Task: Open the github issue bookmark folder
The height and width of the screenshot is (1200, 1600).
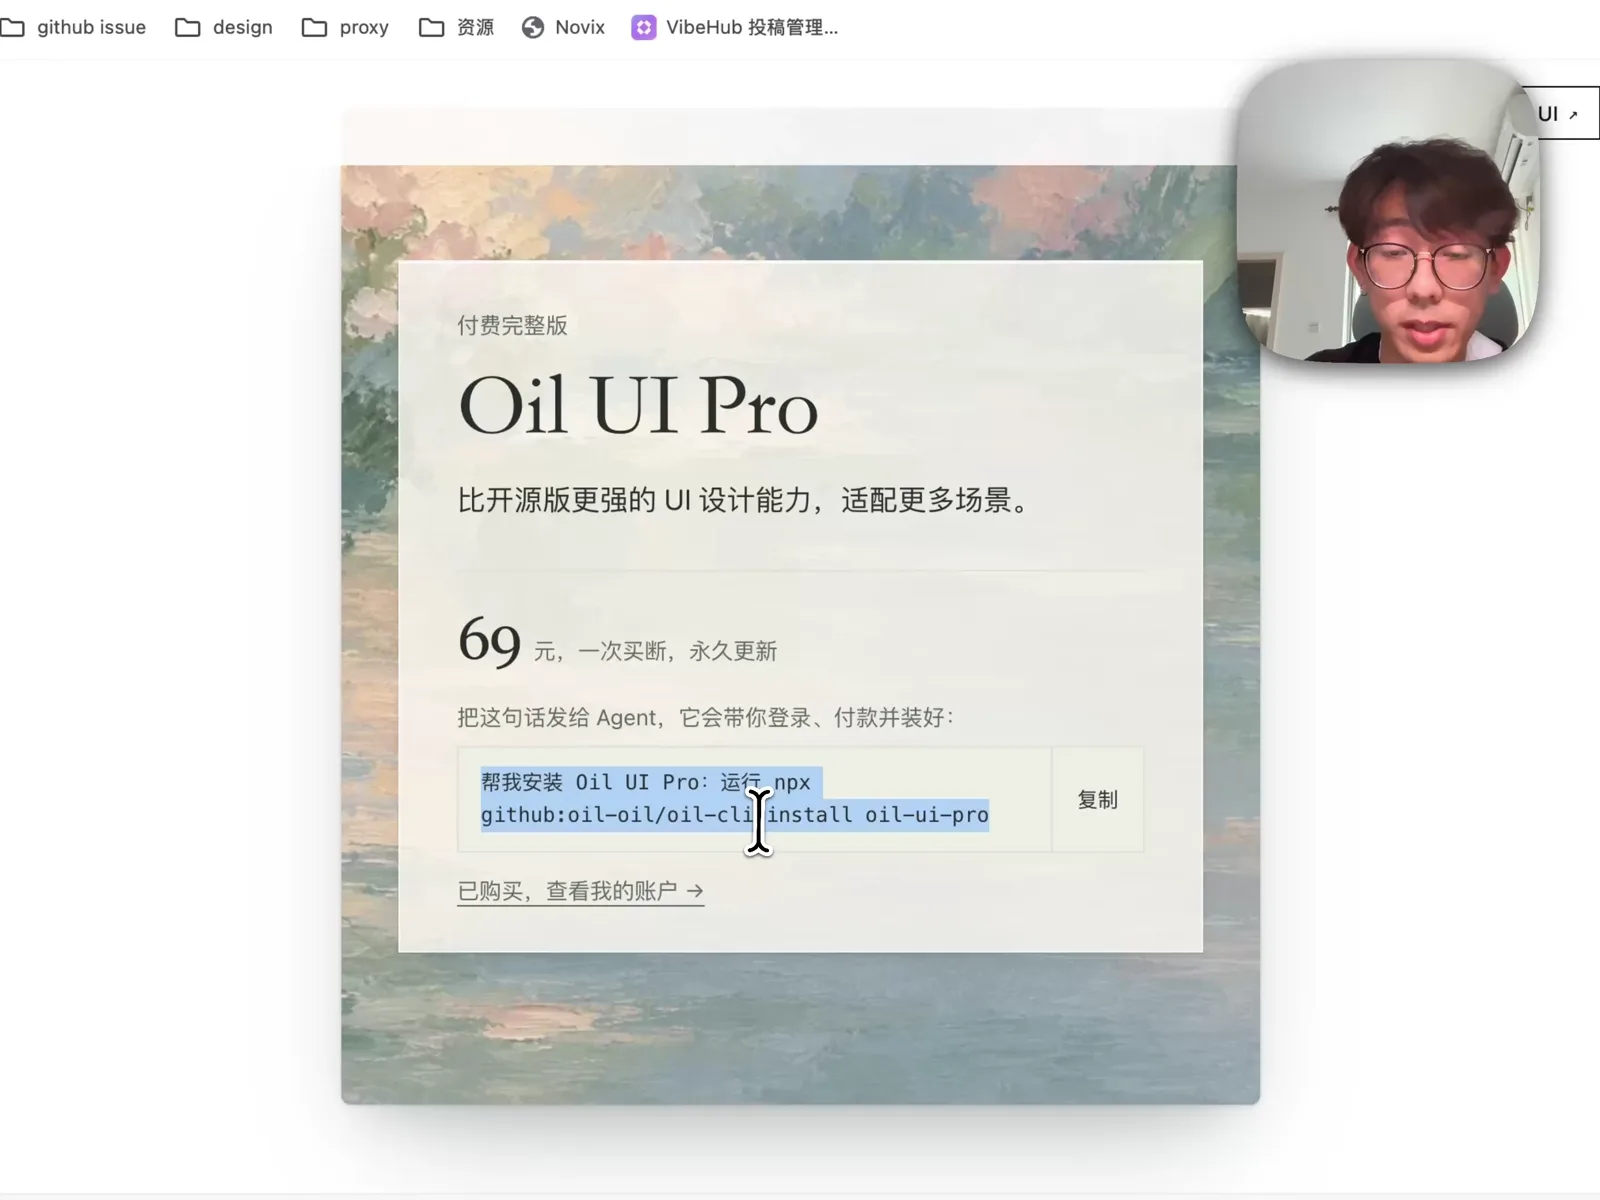Action: coord(73,27)
